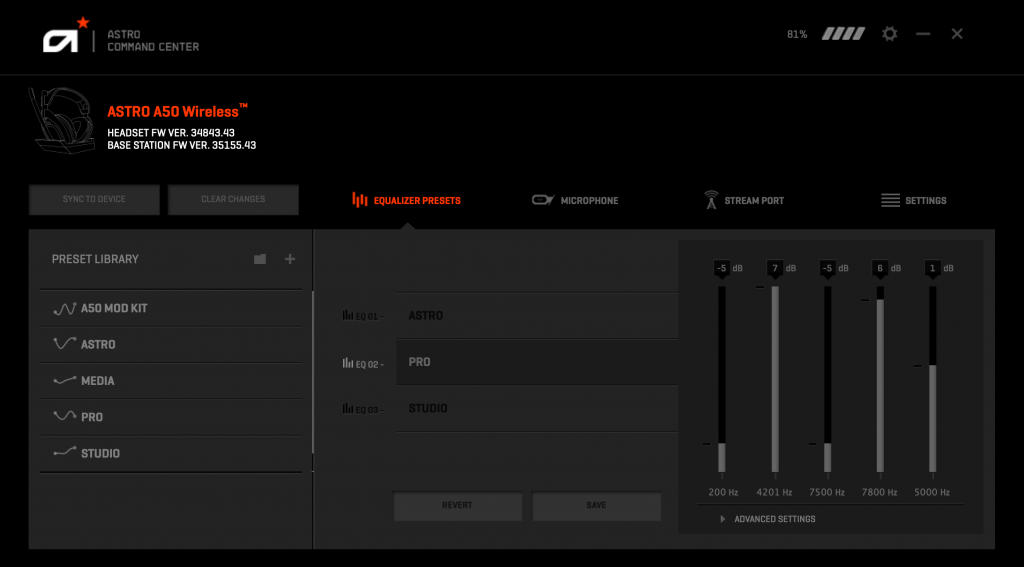This screenshot has width=1024, height=567.
Task: Open the Microphone tab
Action: coord(575,201)
